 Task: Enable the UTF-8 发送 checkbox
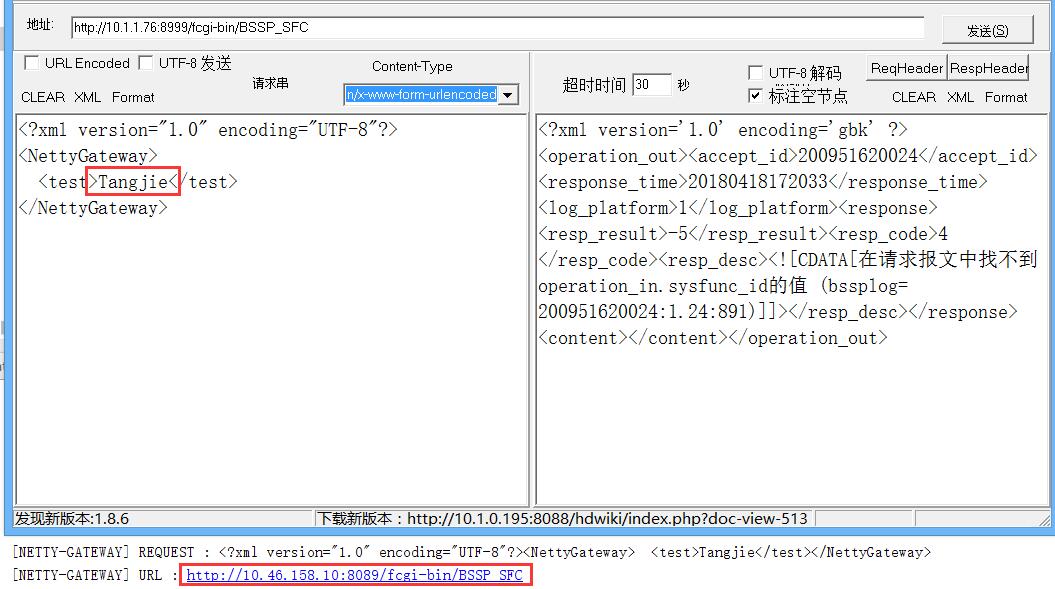click(145, 63)
